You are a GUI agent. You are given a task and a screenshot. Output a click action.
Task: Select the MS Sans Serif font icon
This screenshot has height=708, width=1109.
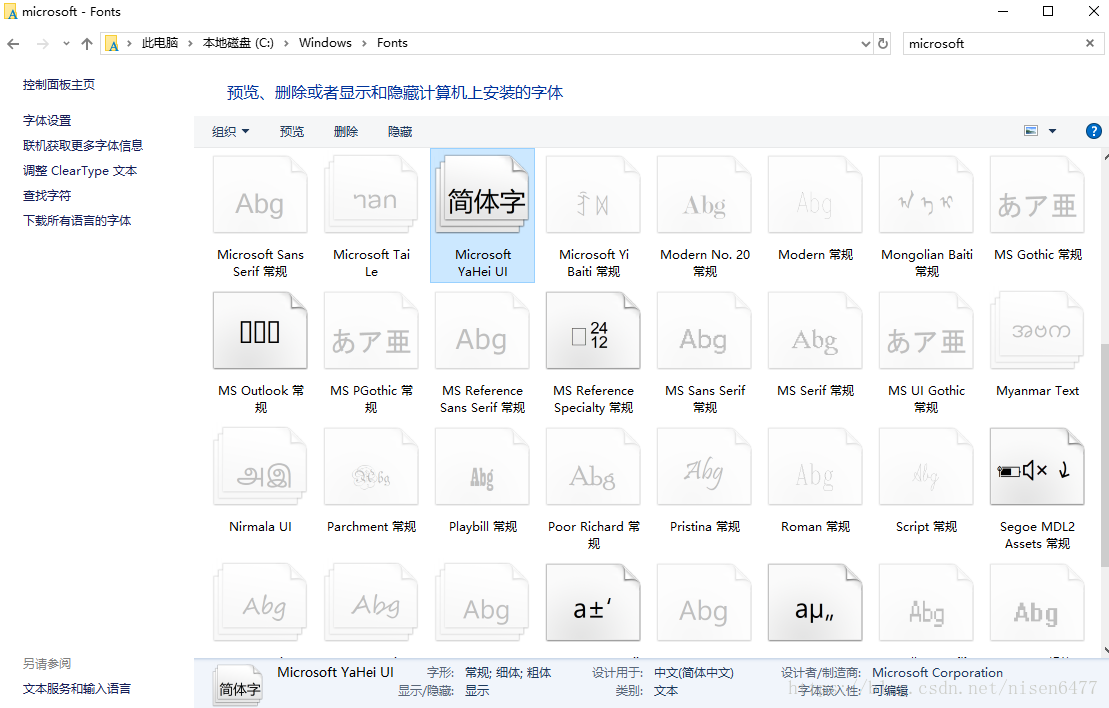click(704, 331)
